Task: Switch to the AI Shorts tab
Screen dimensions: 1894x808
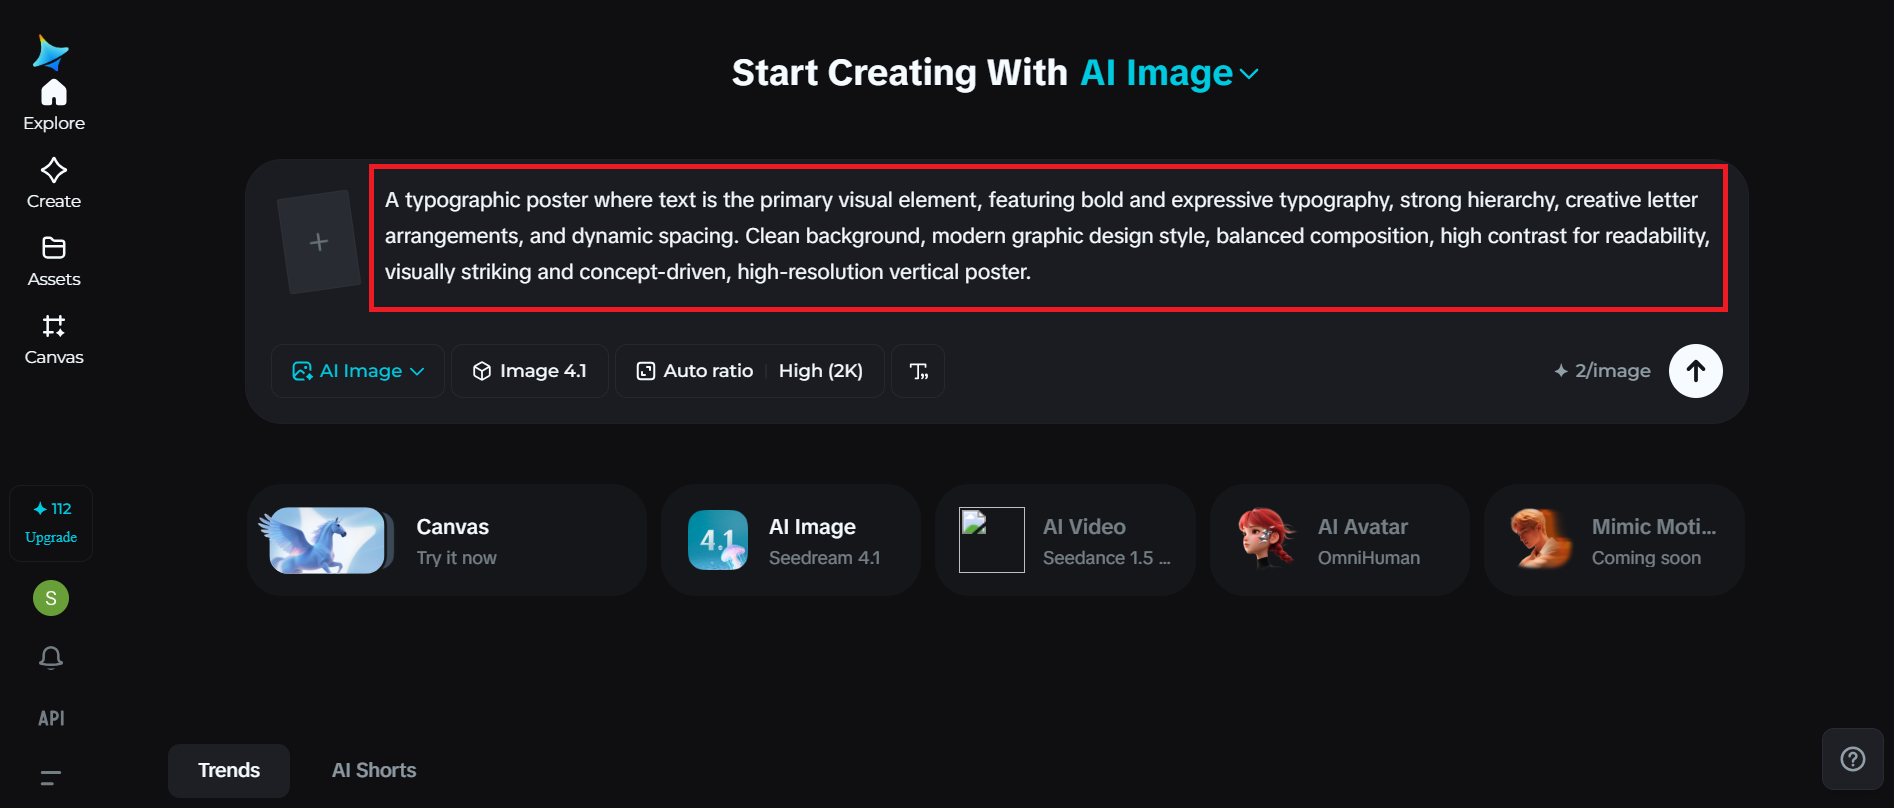Action: [374, 770]
